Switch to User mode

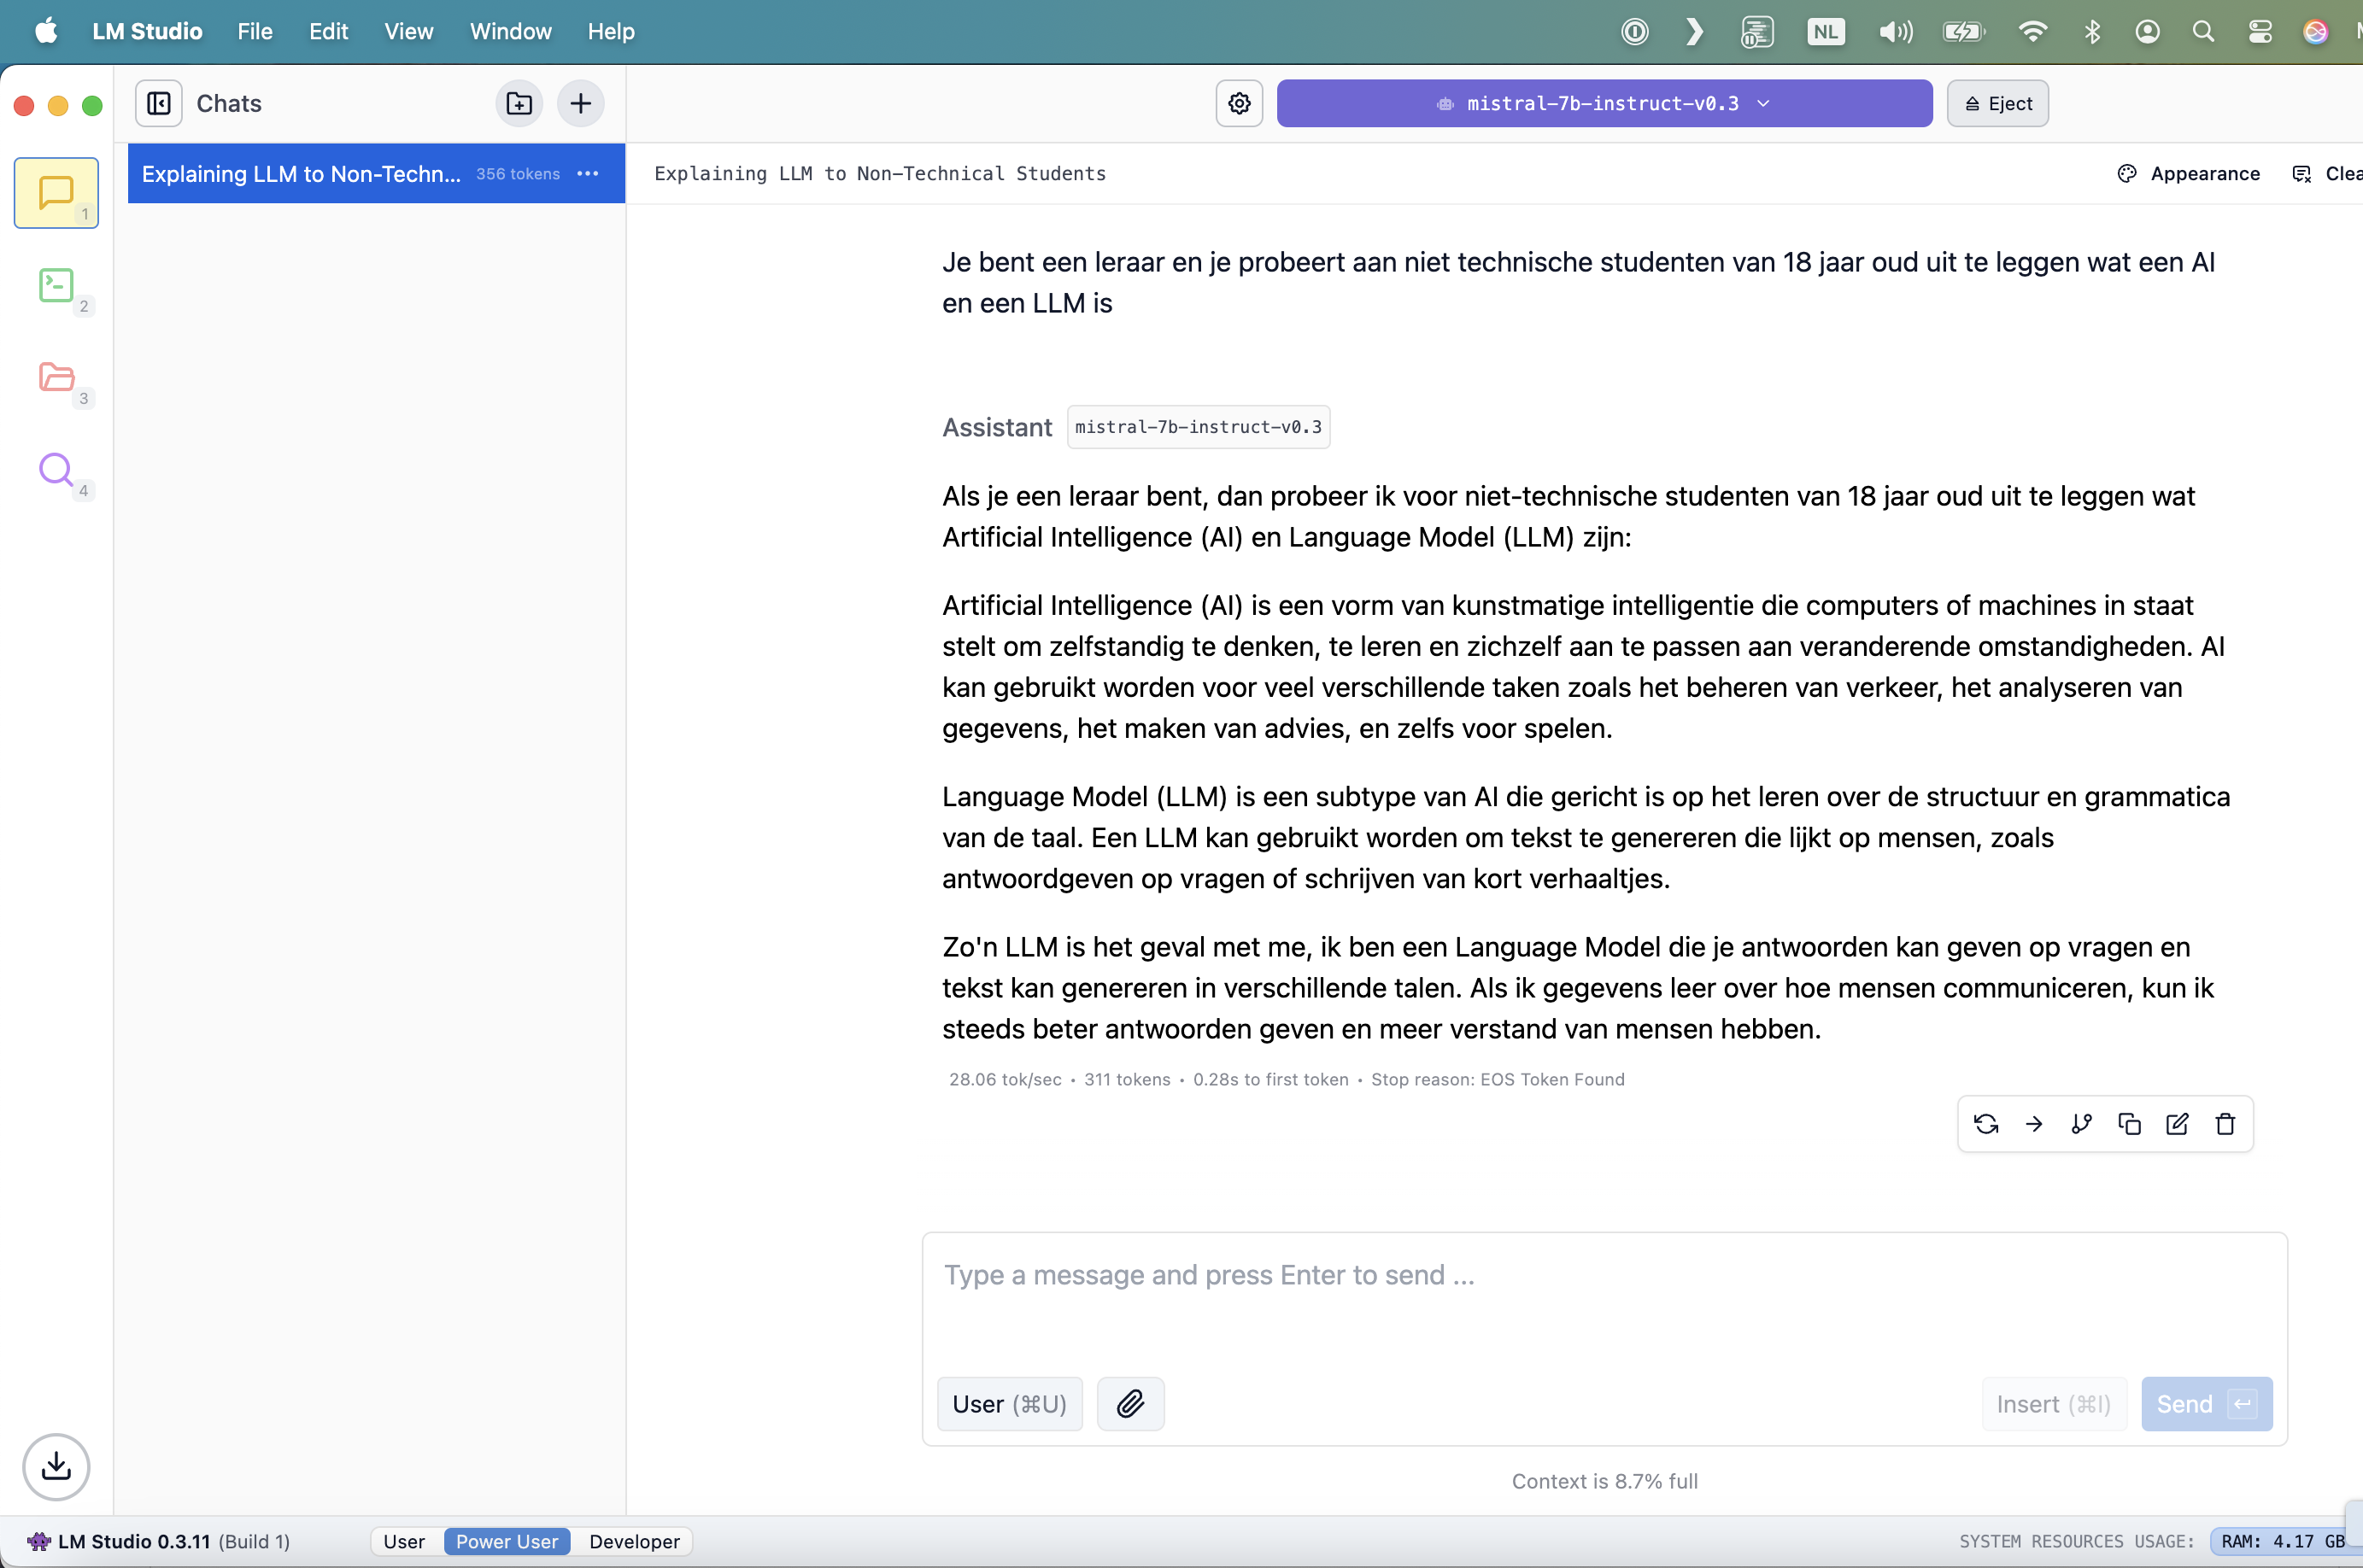404,1541
